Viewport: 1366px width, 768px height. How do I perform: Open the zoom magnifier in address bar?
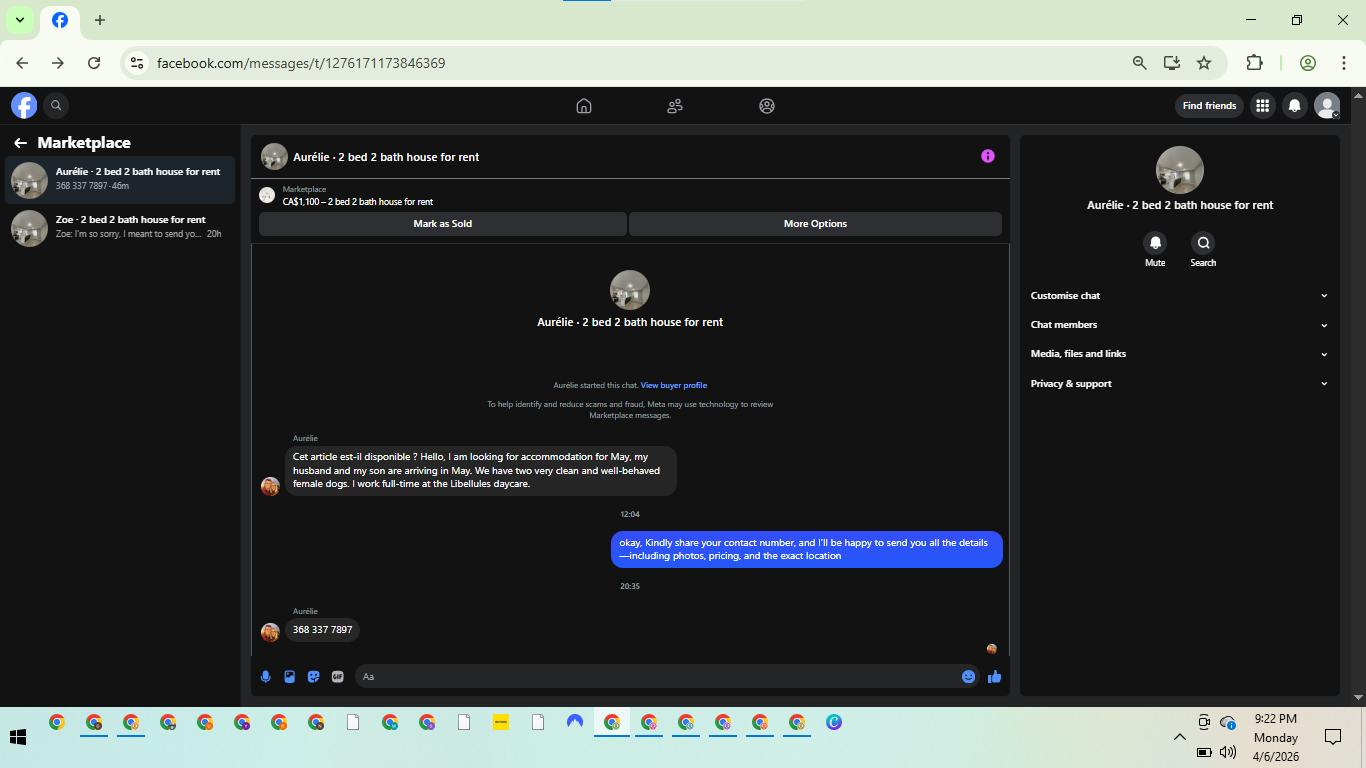pyautogui.click(x=1139, y=63)
